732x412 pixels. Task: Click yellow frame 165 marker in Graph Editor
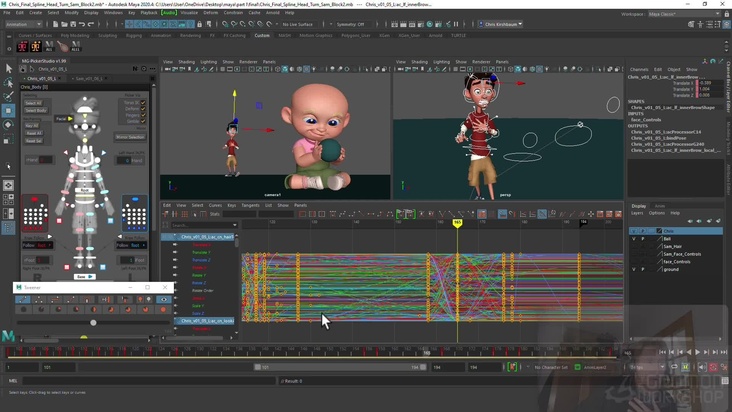pos(457,223)
